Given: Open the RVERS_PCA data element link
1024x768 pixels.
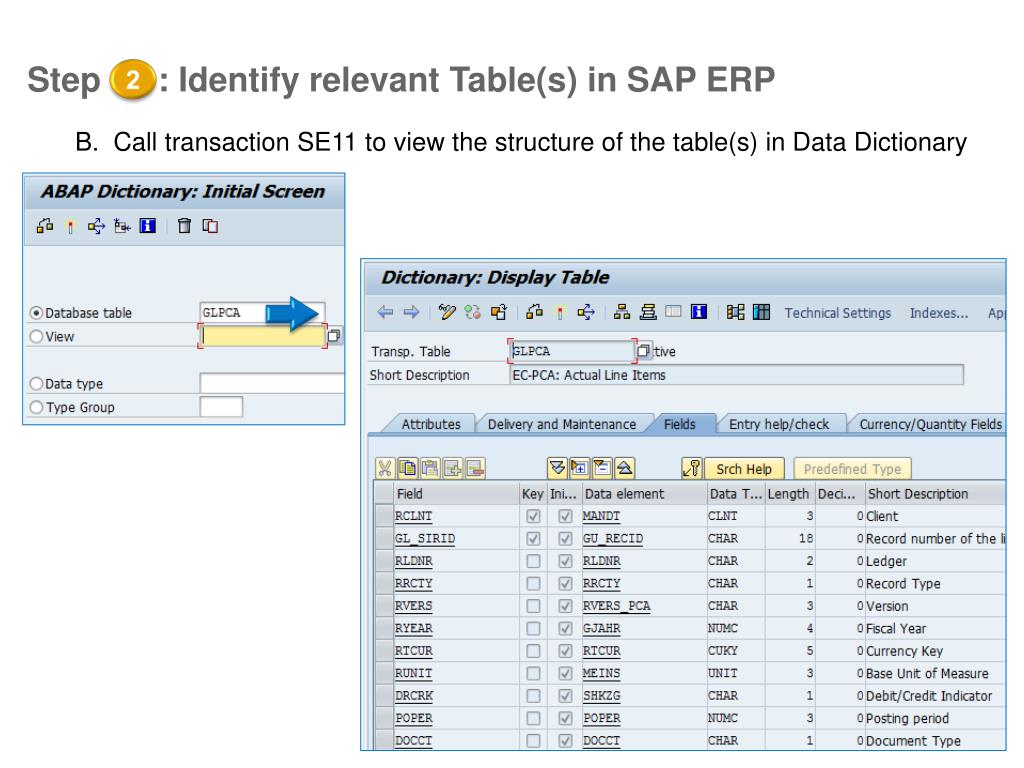Looking at the screenshot, I should pyautogui.click(x=616, y=606).
